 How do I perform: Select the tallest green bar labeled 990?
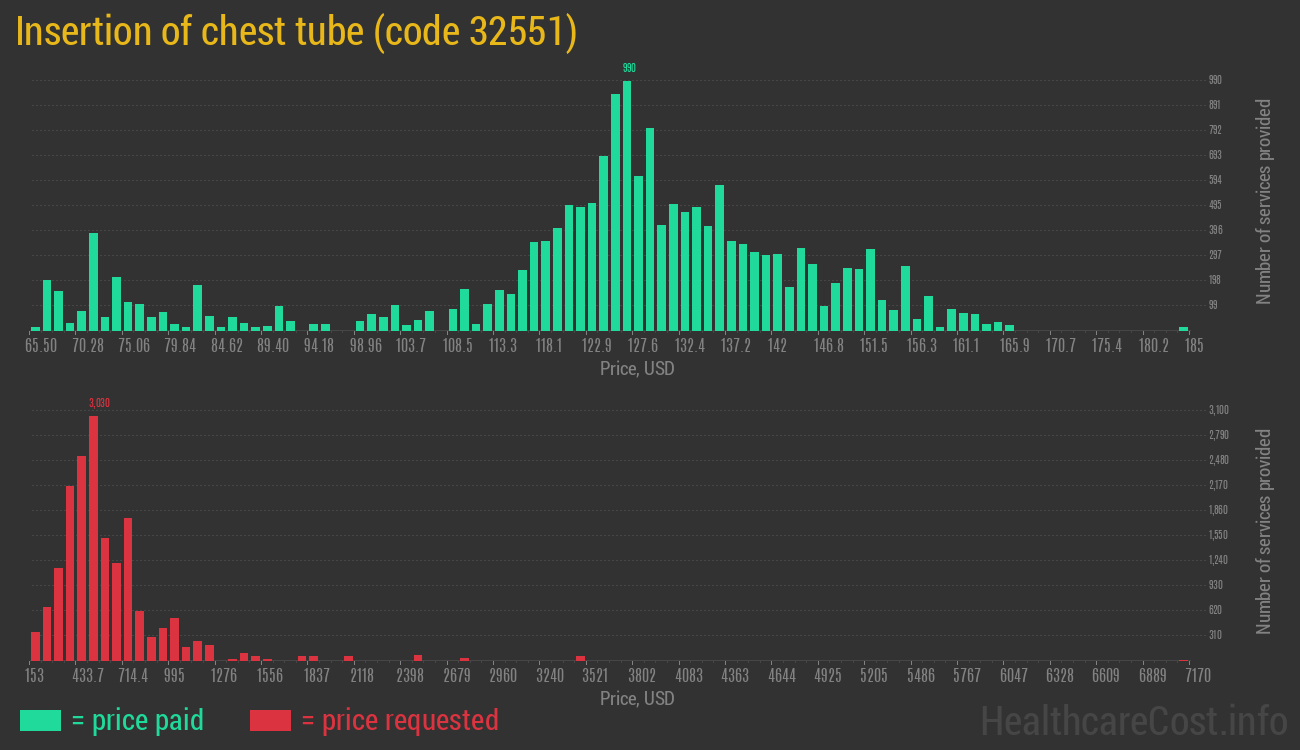coord(627,205)
